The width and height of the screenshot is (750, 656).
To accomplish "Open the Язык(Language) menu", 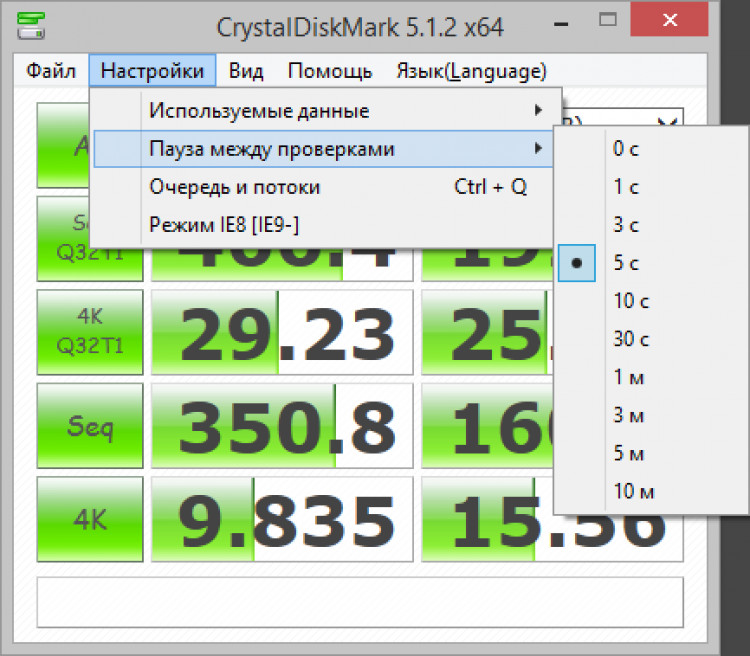I will (471, 71).
